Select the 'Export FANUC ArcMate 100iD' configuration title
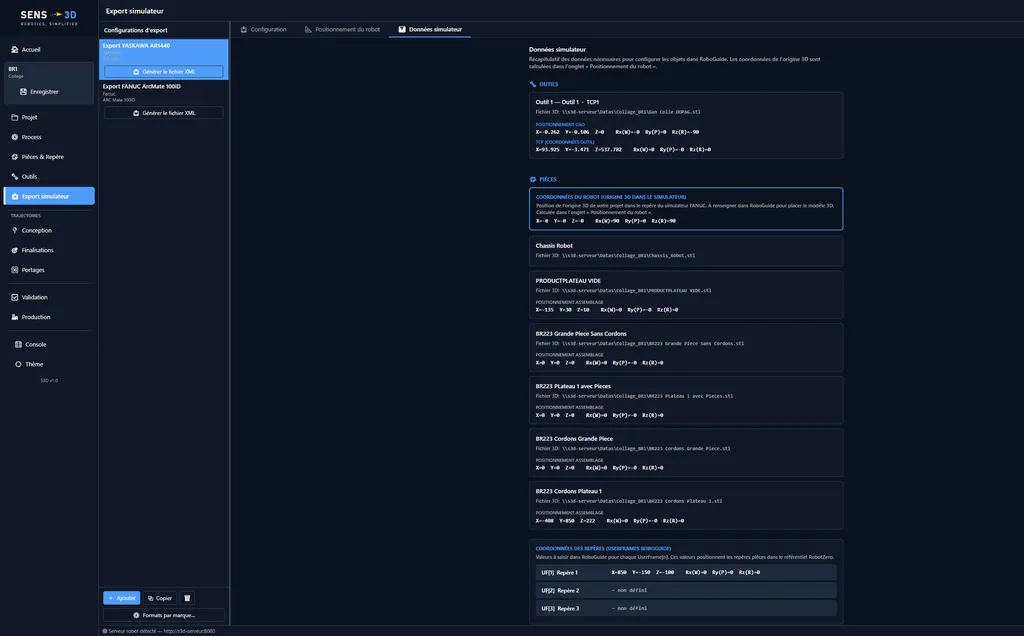Screen dimensions: 1024x636 [142, 86]
